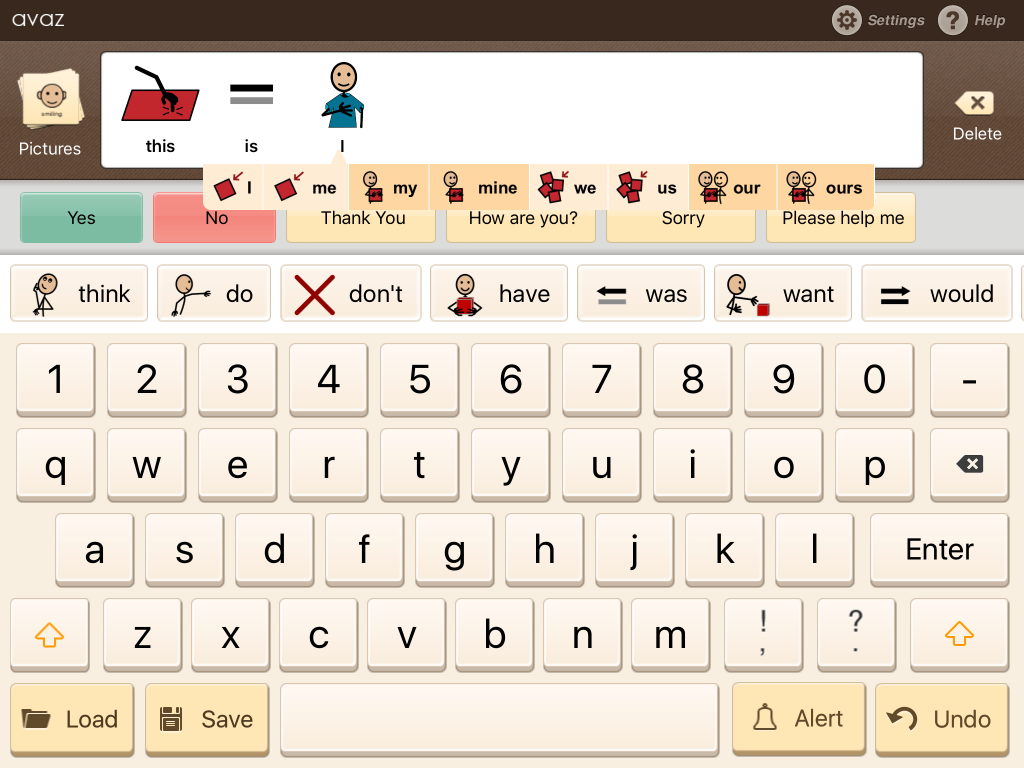Select the 'I' picture in message bar

(342, 108)
